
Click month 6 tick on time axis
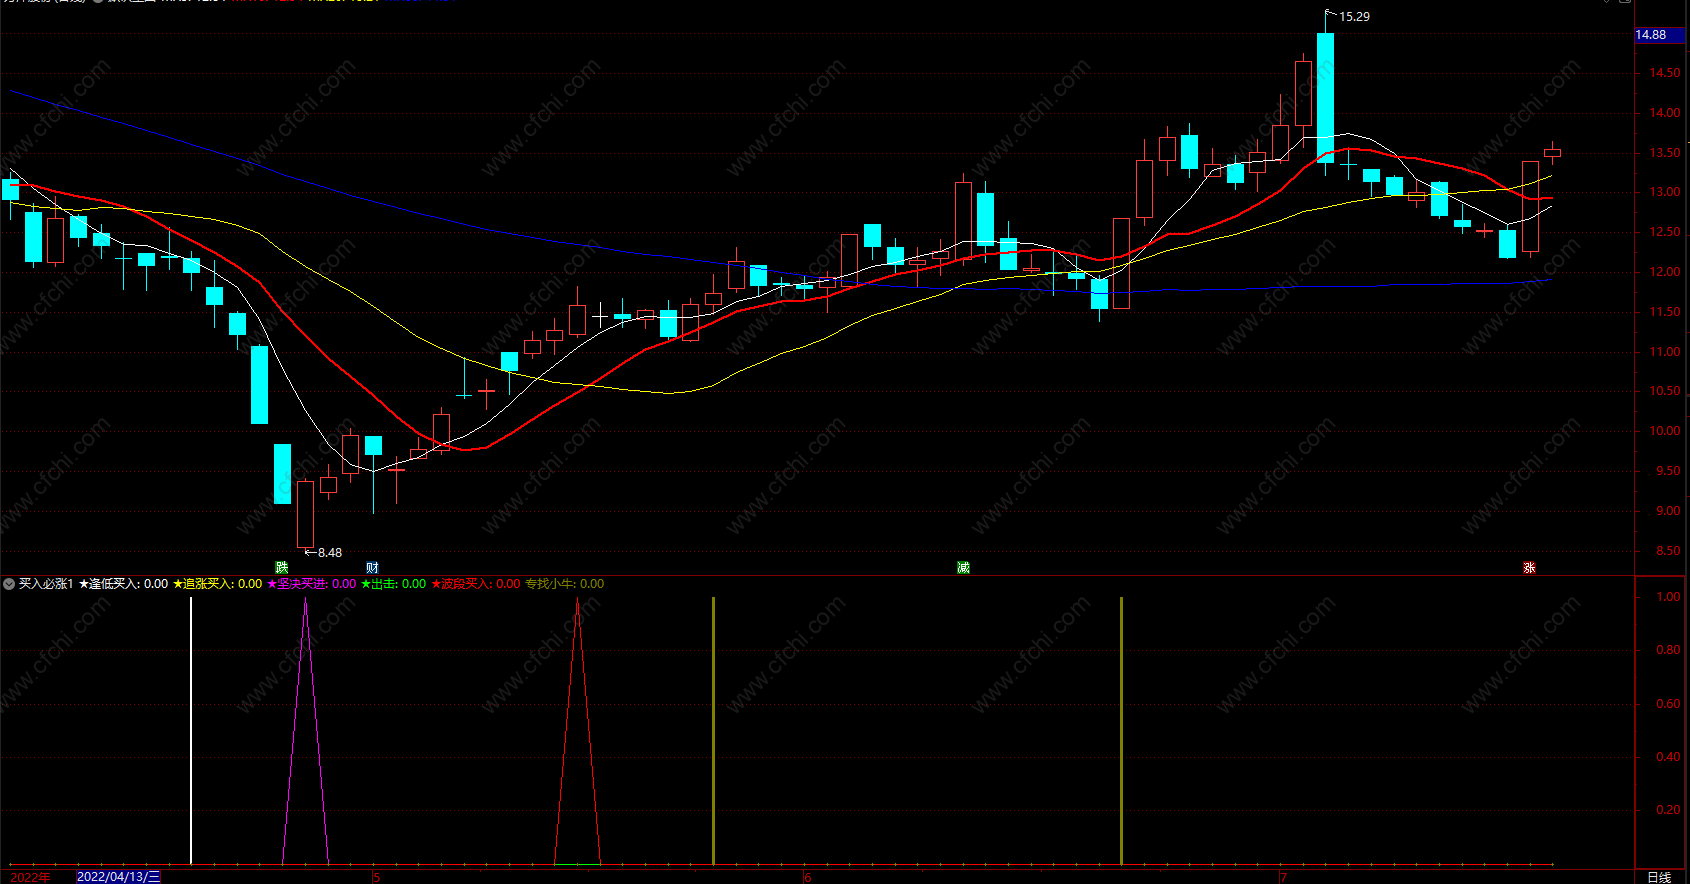[808, 878]
